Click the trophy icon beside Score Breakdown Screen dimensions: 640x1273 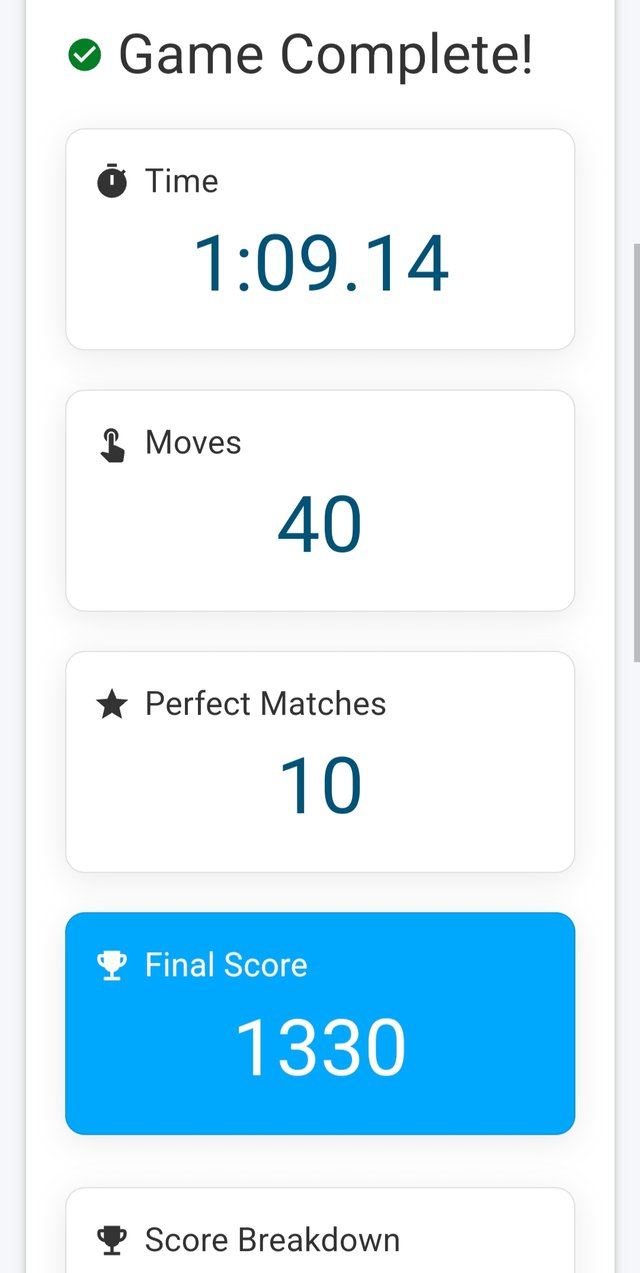coord(112,1241)
